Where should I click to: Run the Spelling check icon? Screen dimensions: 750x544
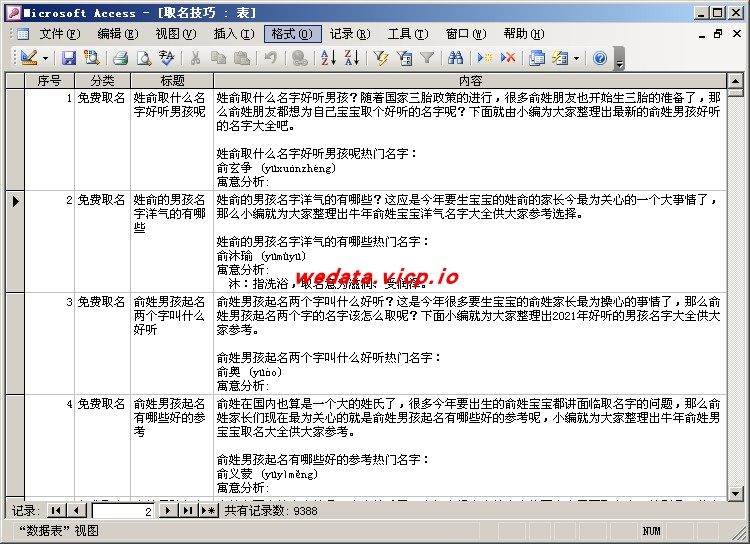(166, 58)
